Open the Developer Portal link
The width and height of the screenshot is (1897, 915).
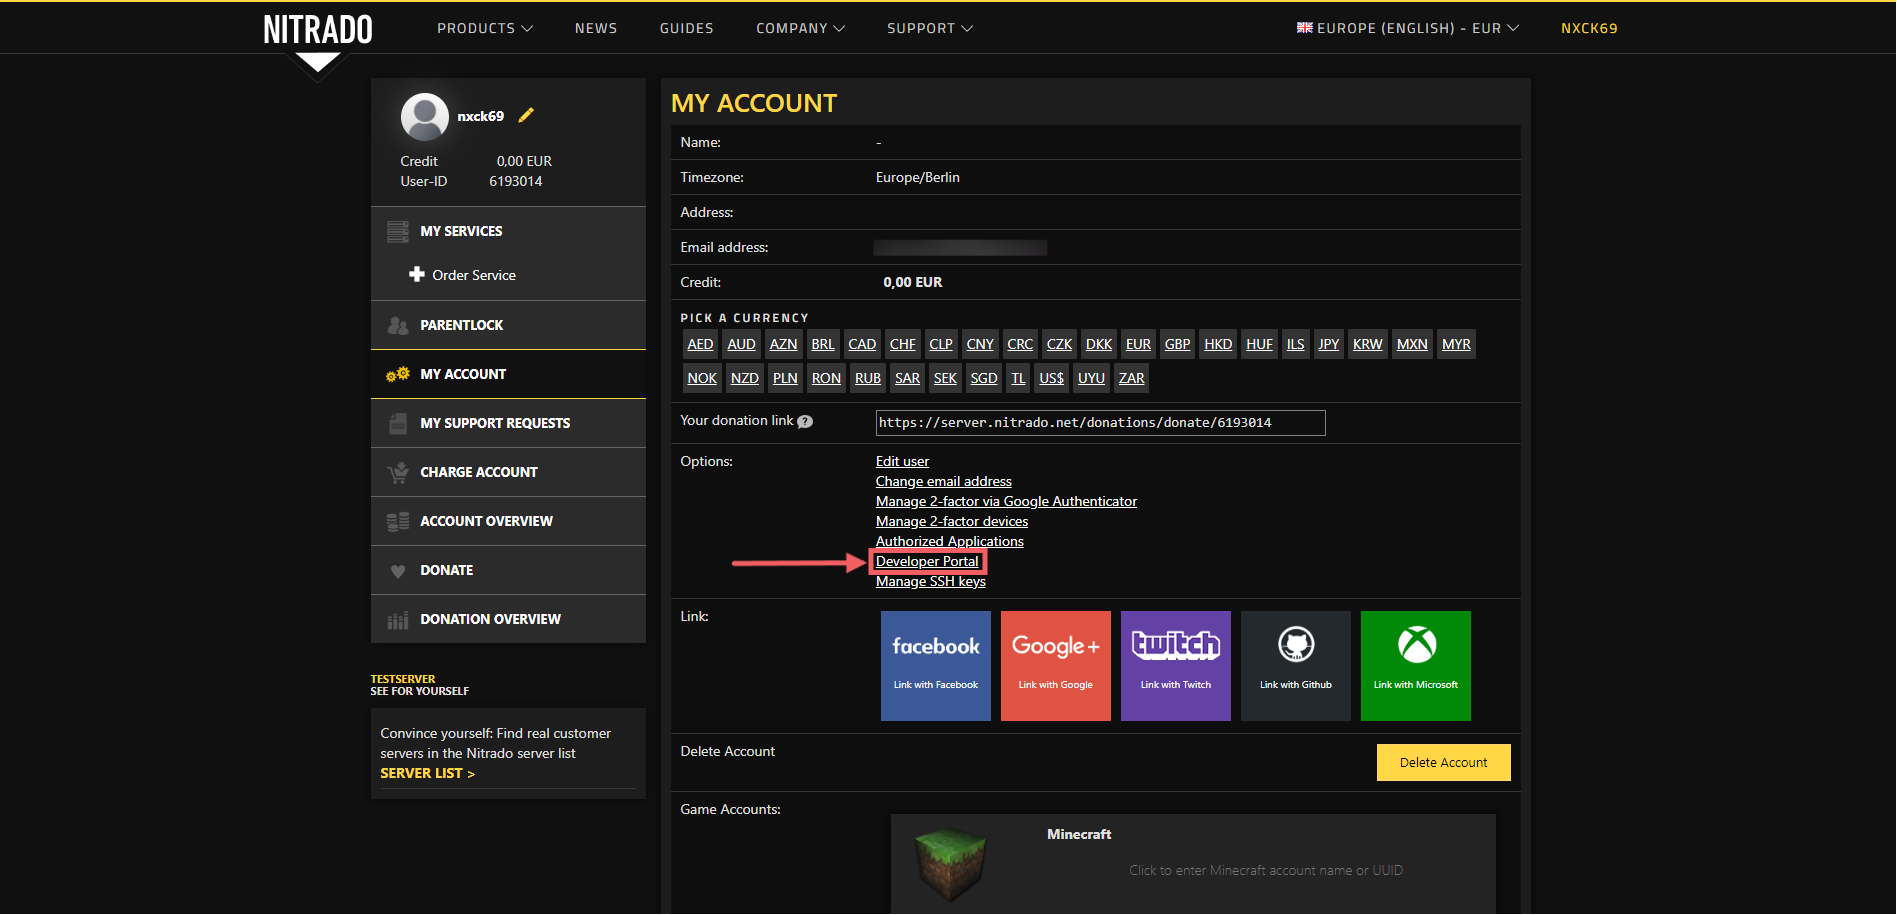click(x=927, y=561)
